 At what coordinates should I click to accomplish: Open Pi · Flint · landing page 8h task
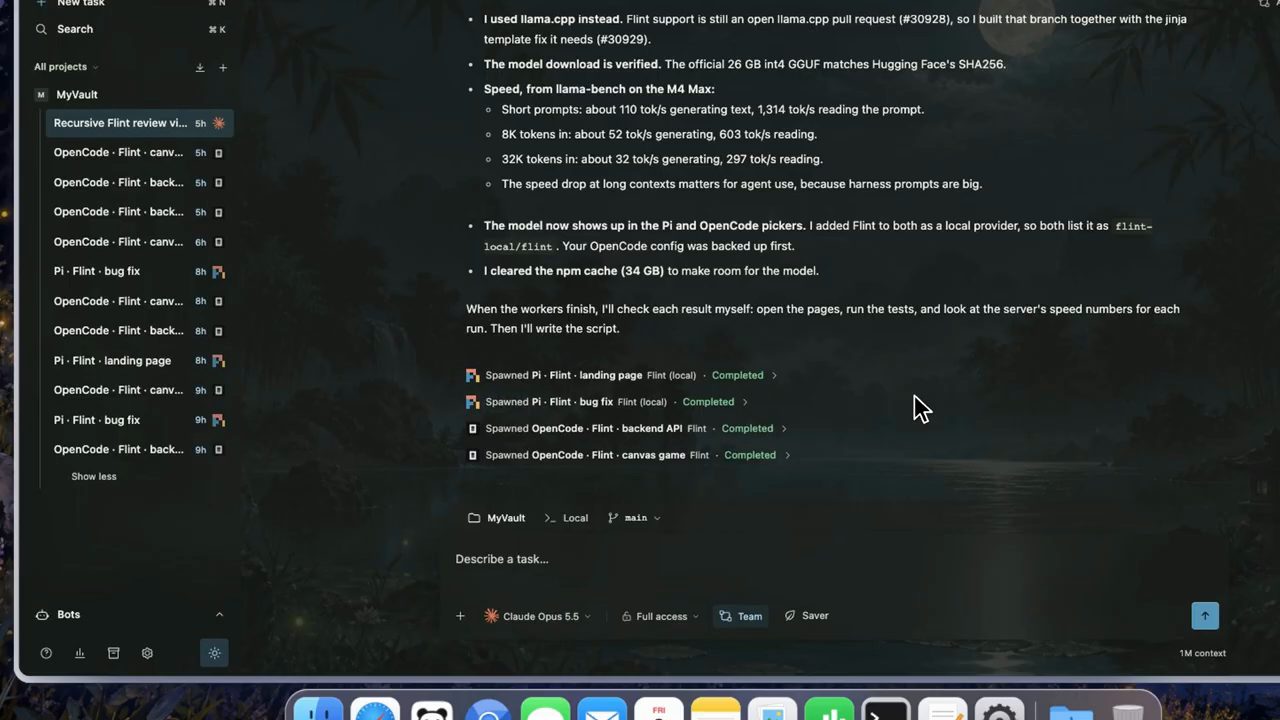click(x=139, y=360)
